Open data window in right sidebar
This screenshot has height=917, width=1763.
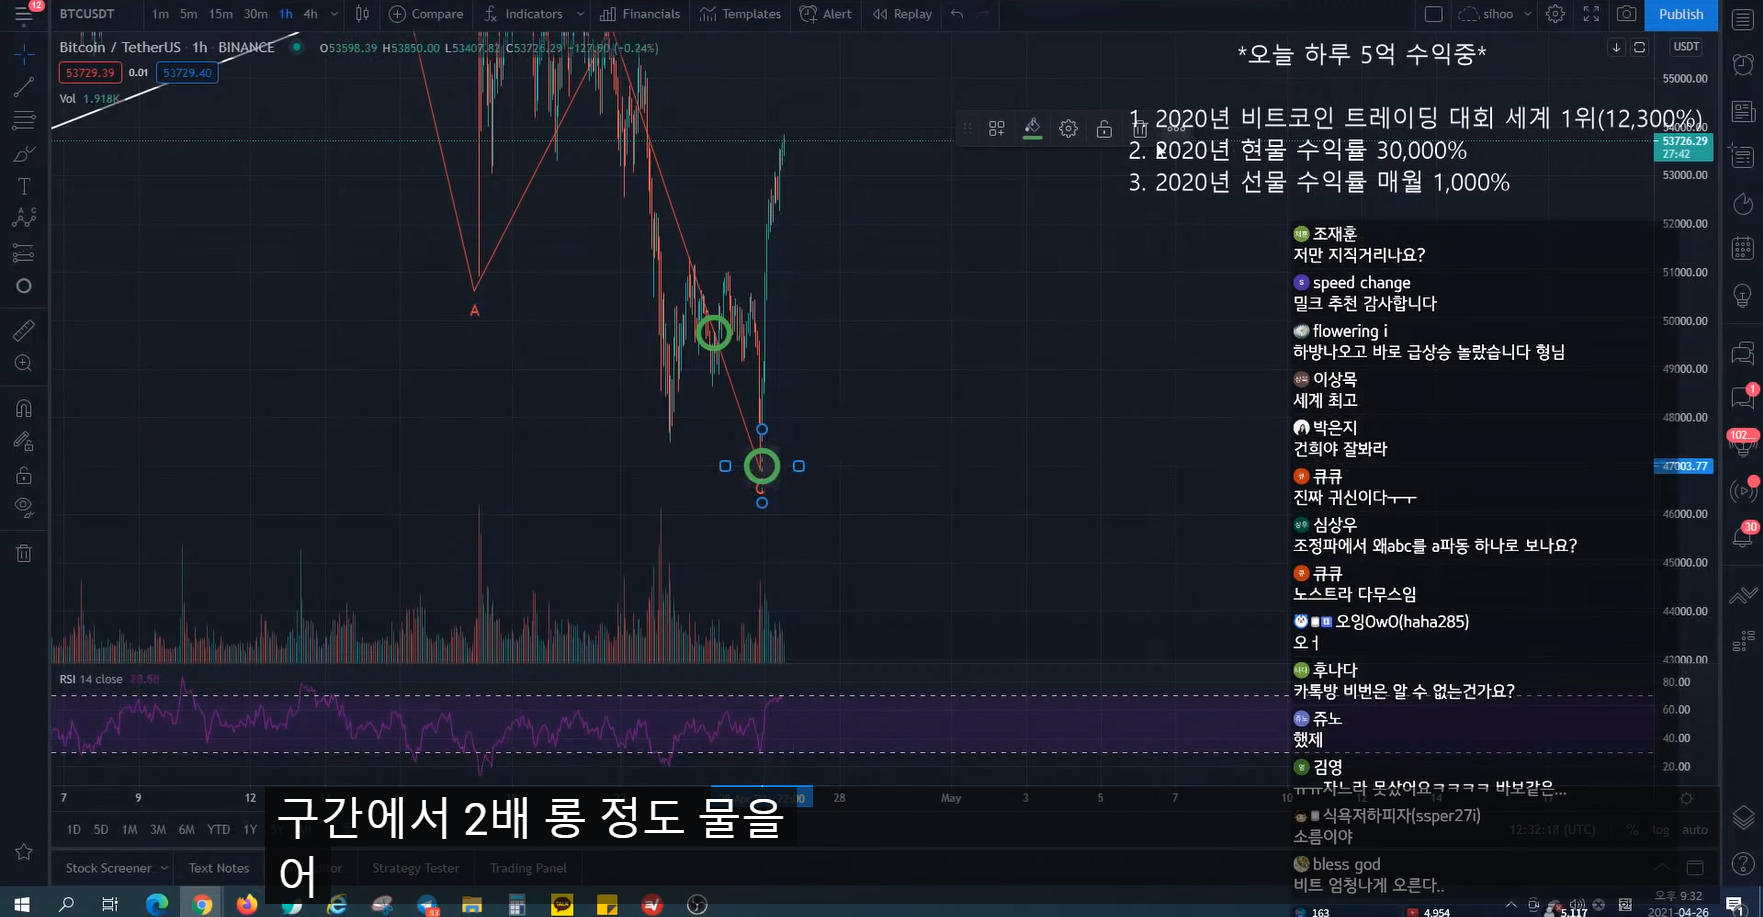(1743, 157)
